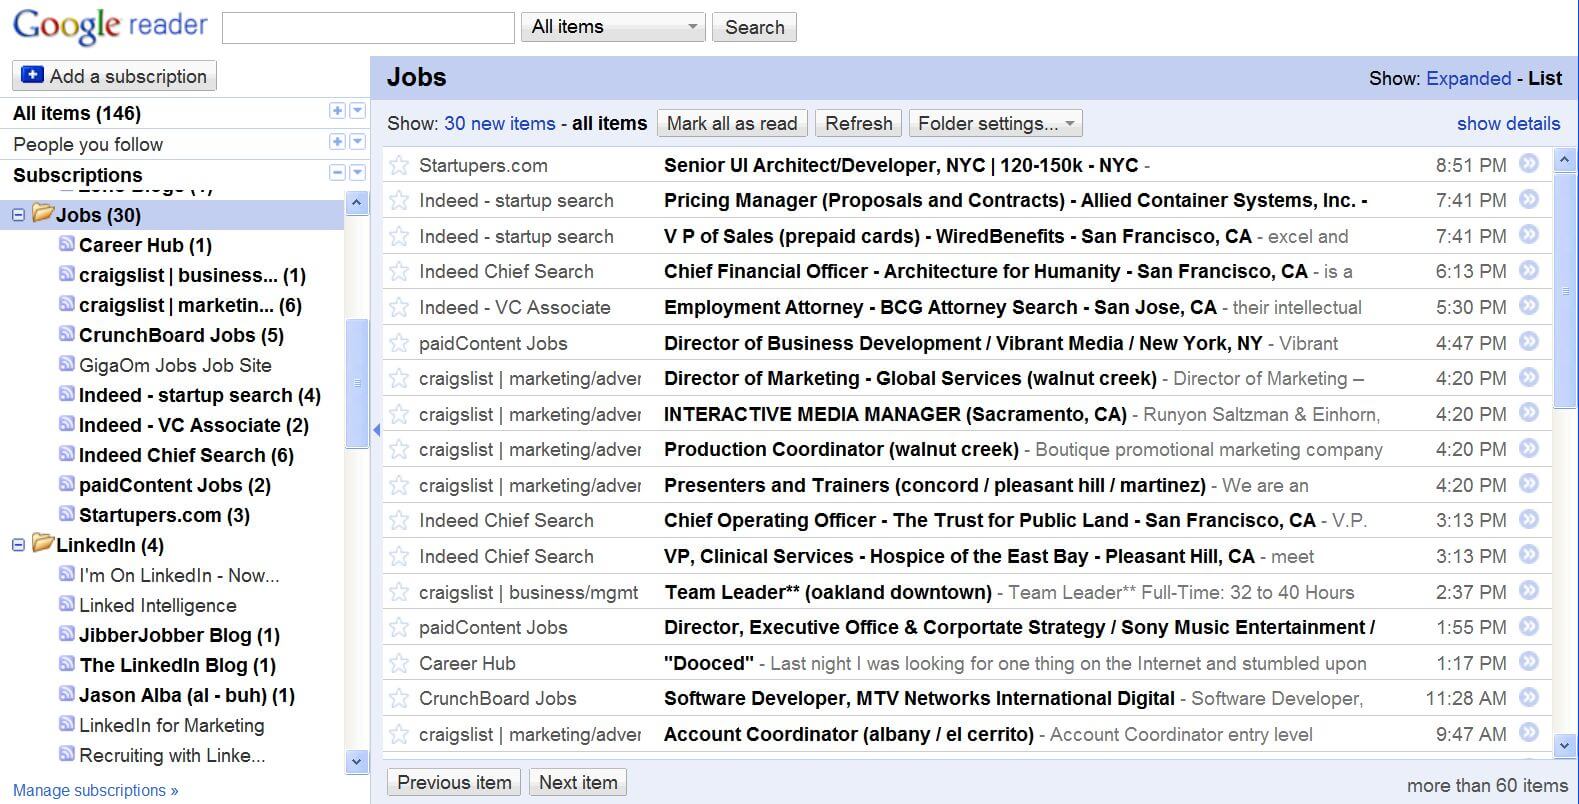Click the arrow icon on Software Developer MTV item
Viewport: 1579px width, 804px height.
1528,697
